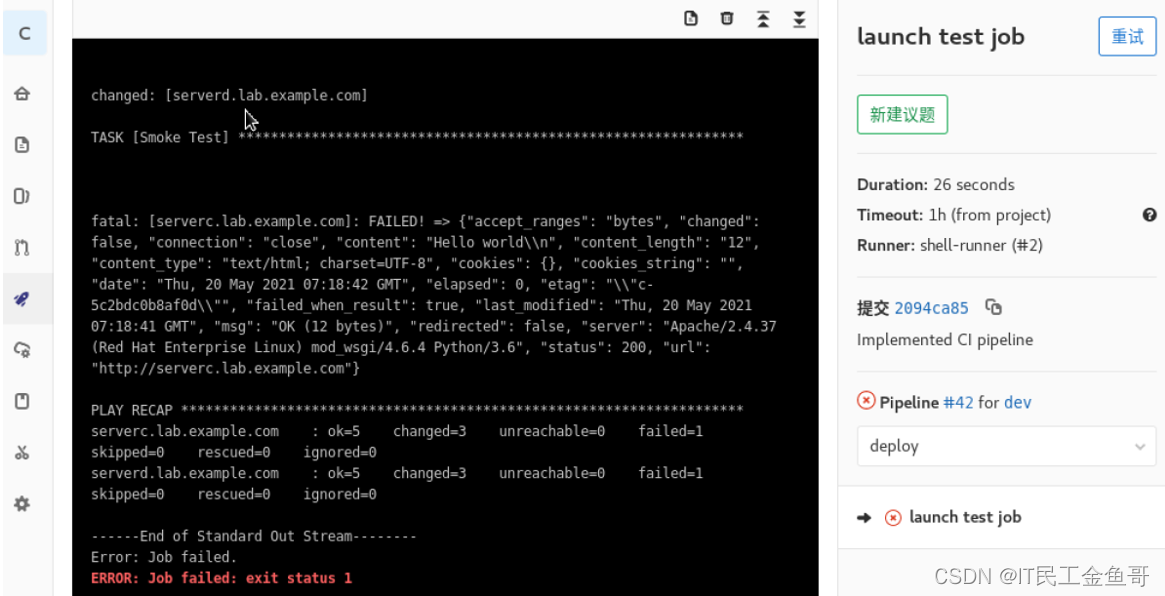Open the Packages icon in sidebar
1165x596 pixels.
22,401
